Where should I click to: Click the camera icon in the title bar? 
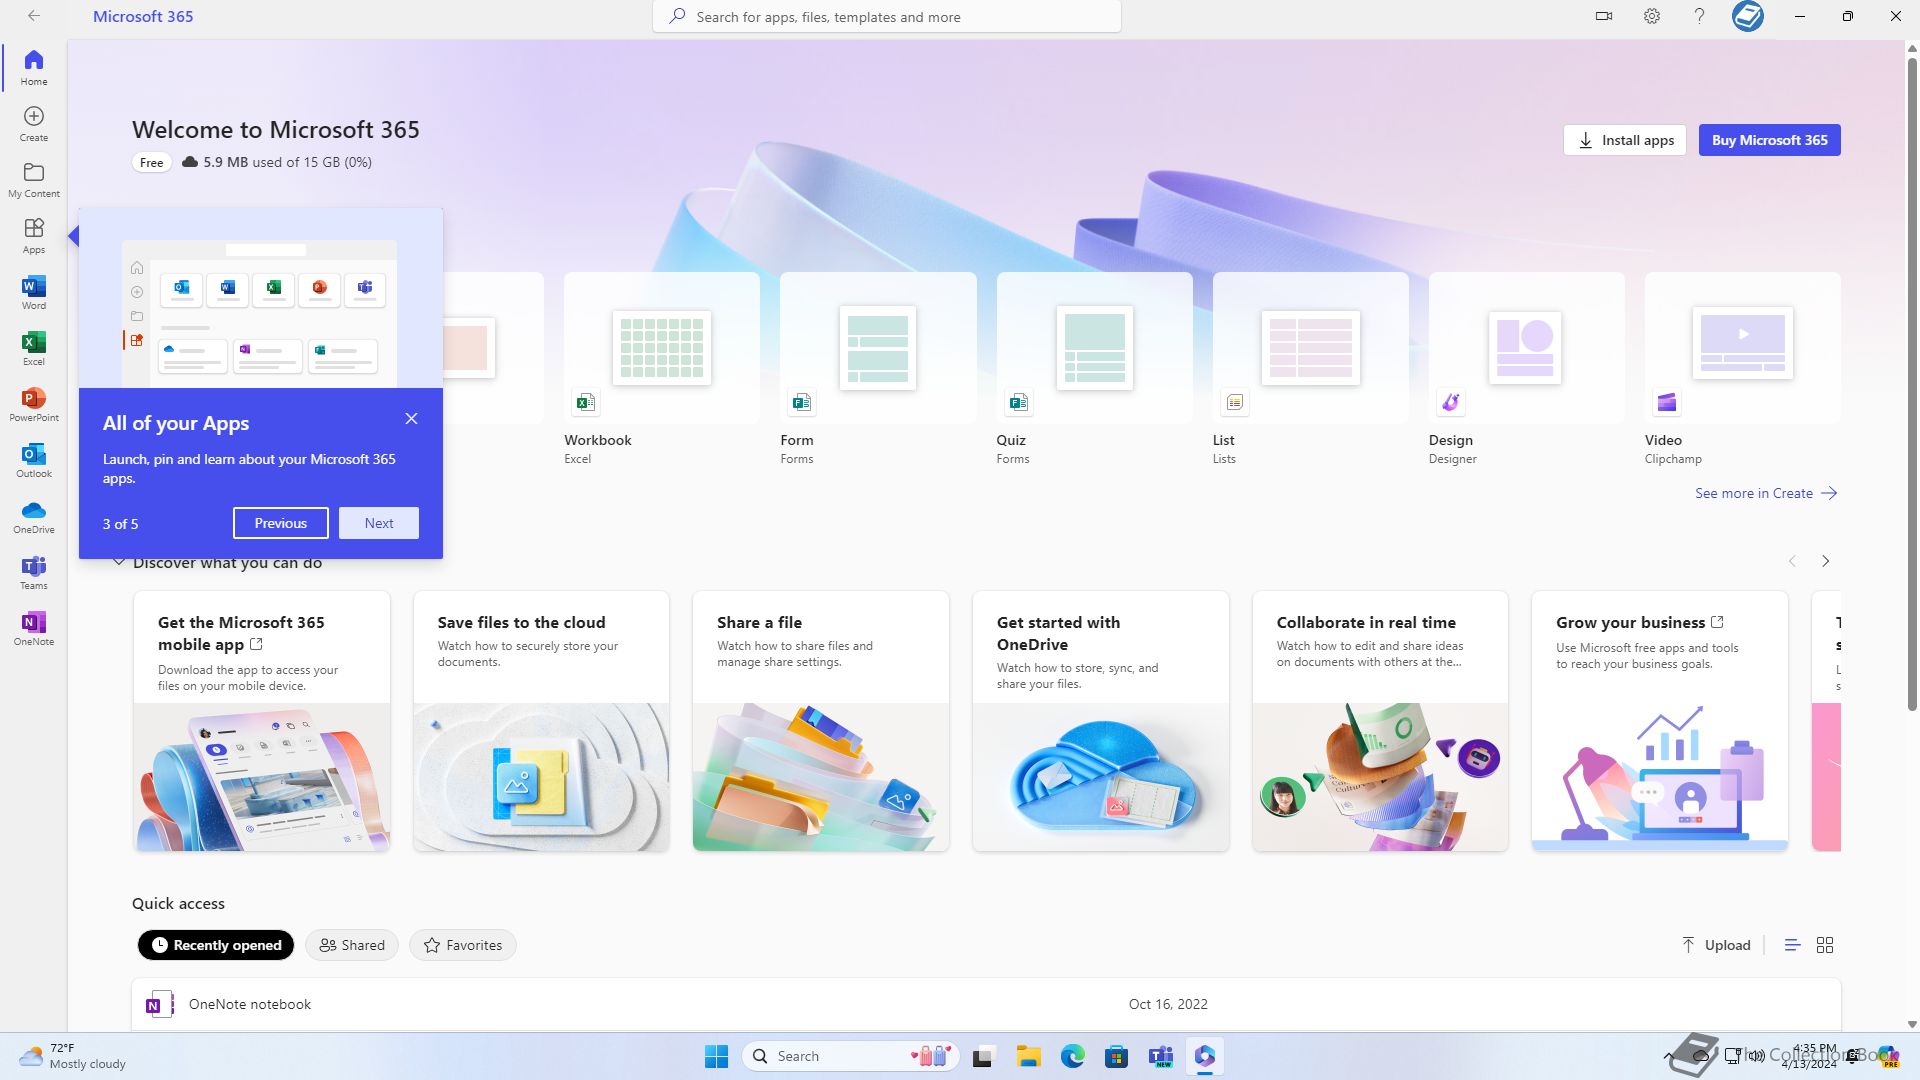pos(1604,16)
